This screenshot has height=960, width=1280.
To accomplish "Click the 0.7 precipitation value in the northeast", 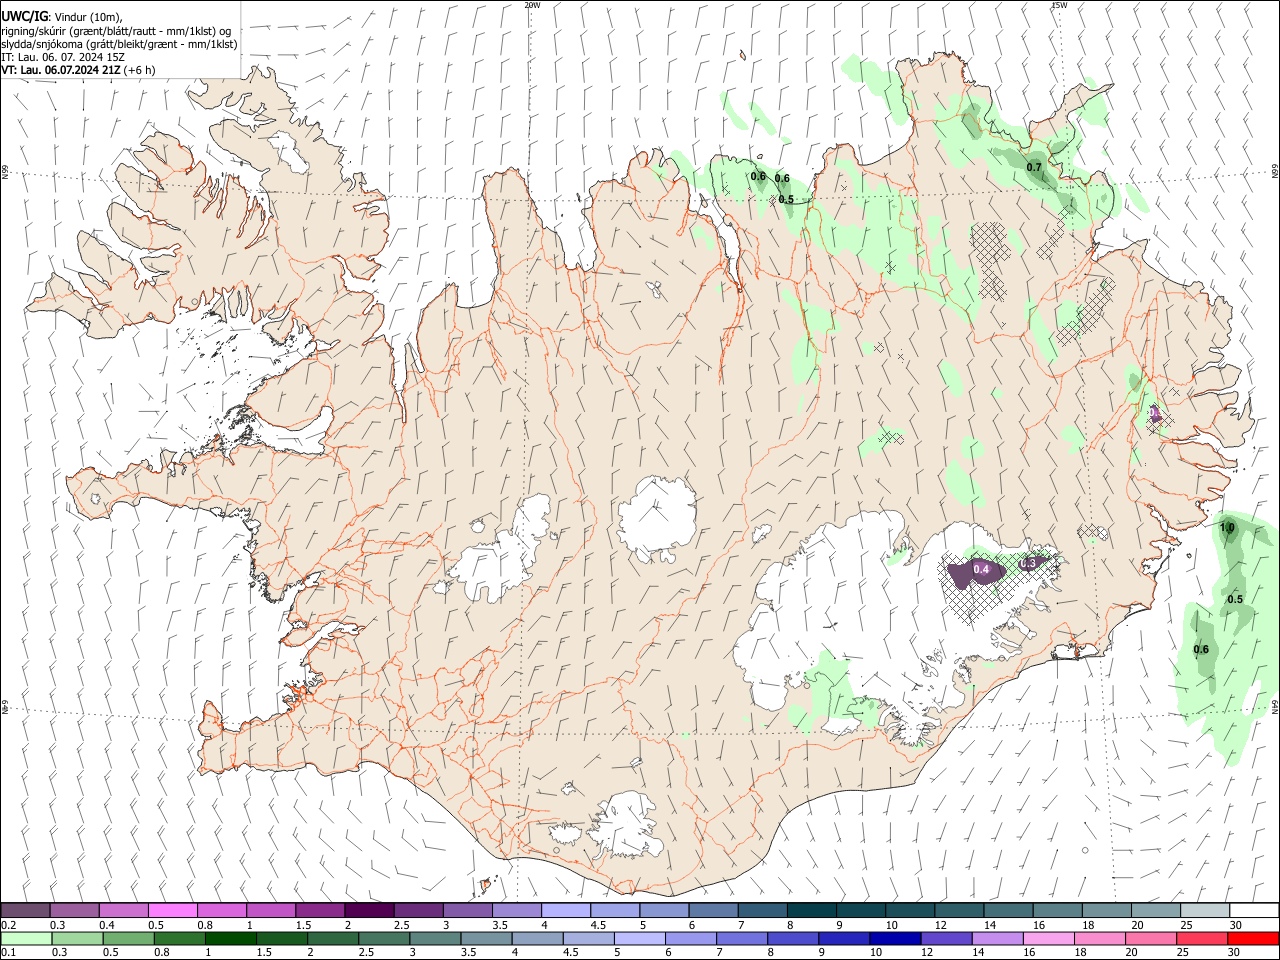I will 1034,167.
